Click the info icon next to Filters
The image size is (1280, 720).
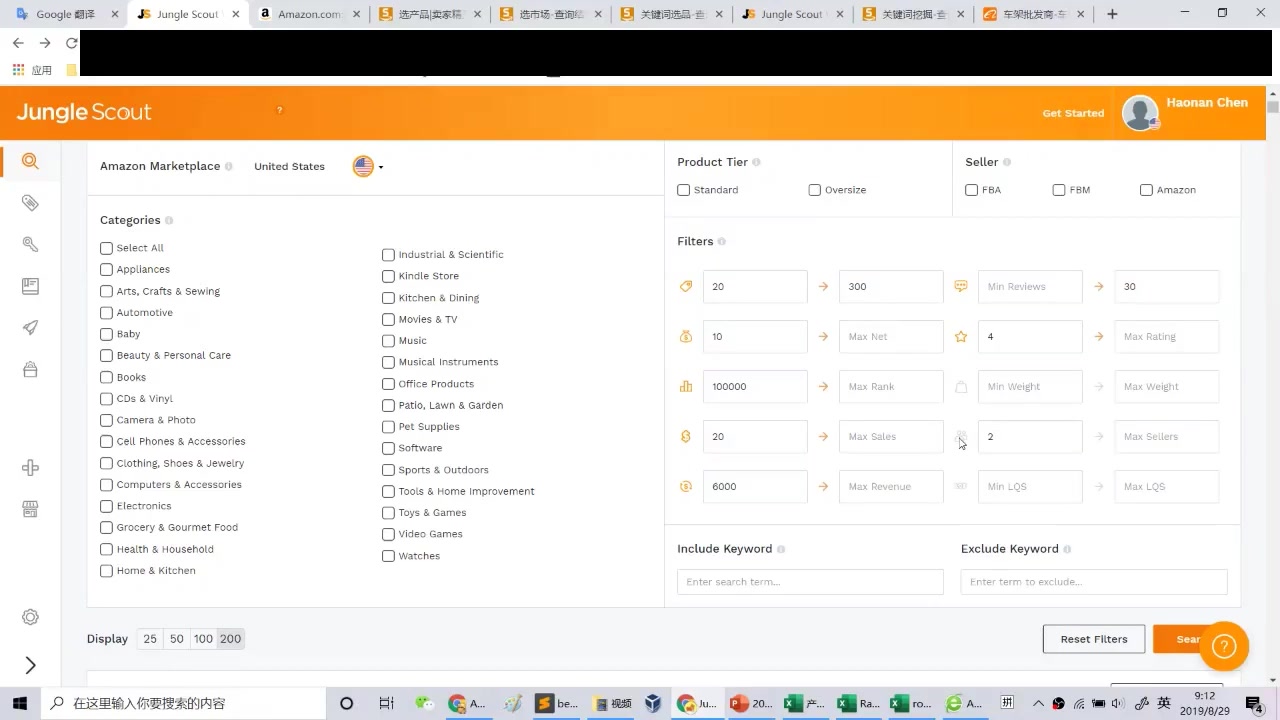(722, 242)
